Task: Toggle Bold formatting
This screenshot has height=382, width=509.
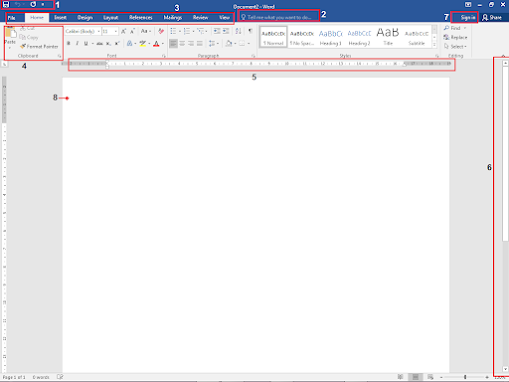Action: (x=68, y=43)
